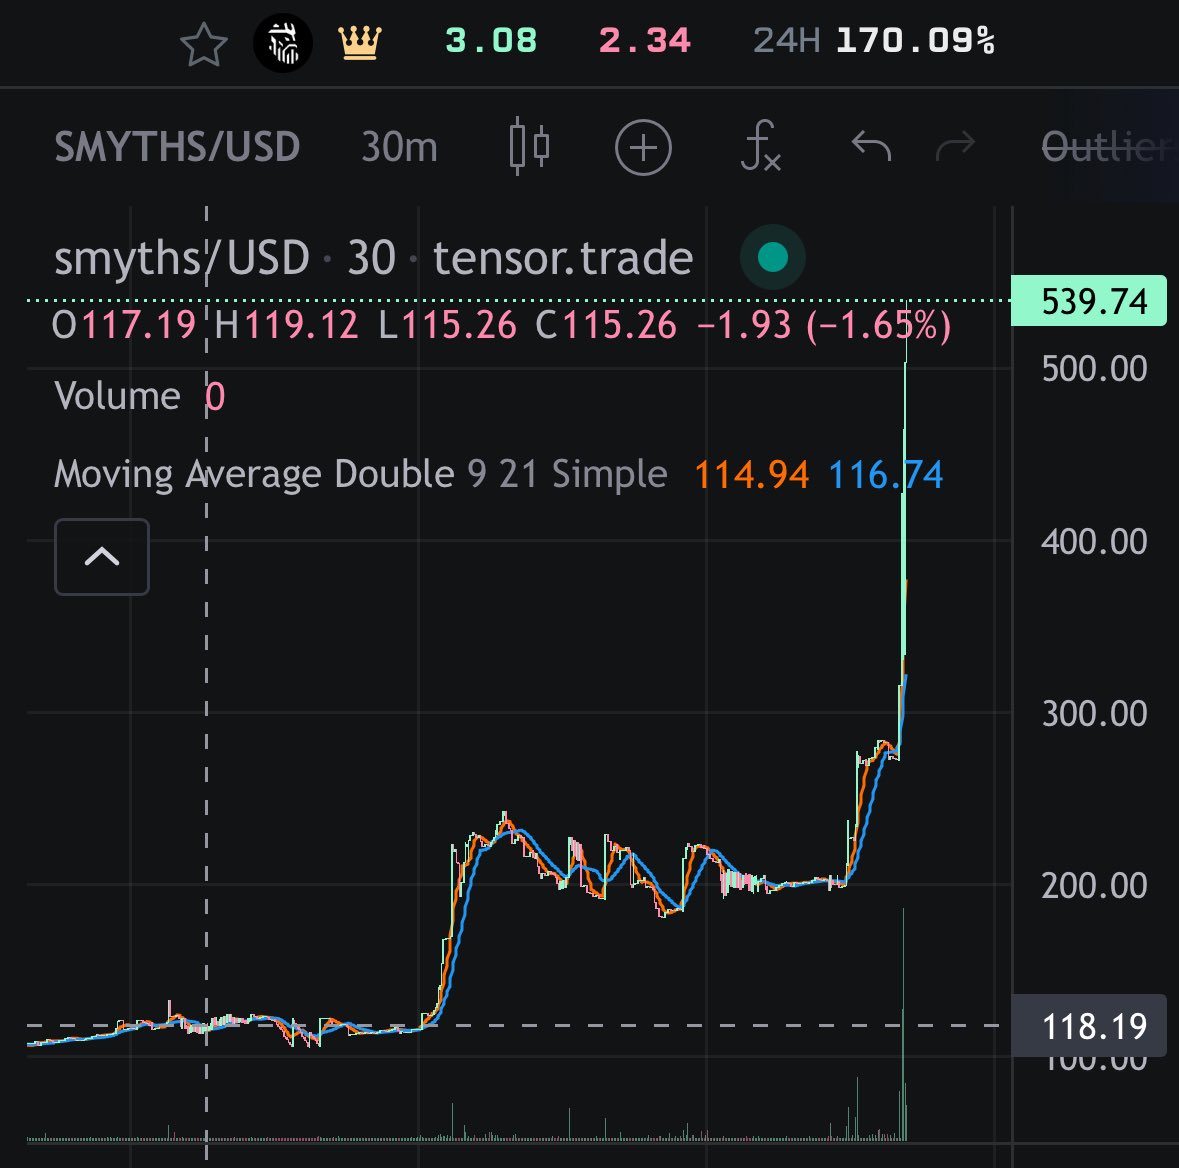The height and width of the screenshot is (1168, 1179).
Task: Click the 539.74 current price label
Action: click(1089, 301)
